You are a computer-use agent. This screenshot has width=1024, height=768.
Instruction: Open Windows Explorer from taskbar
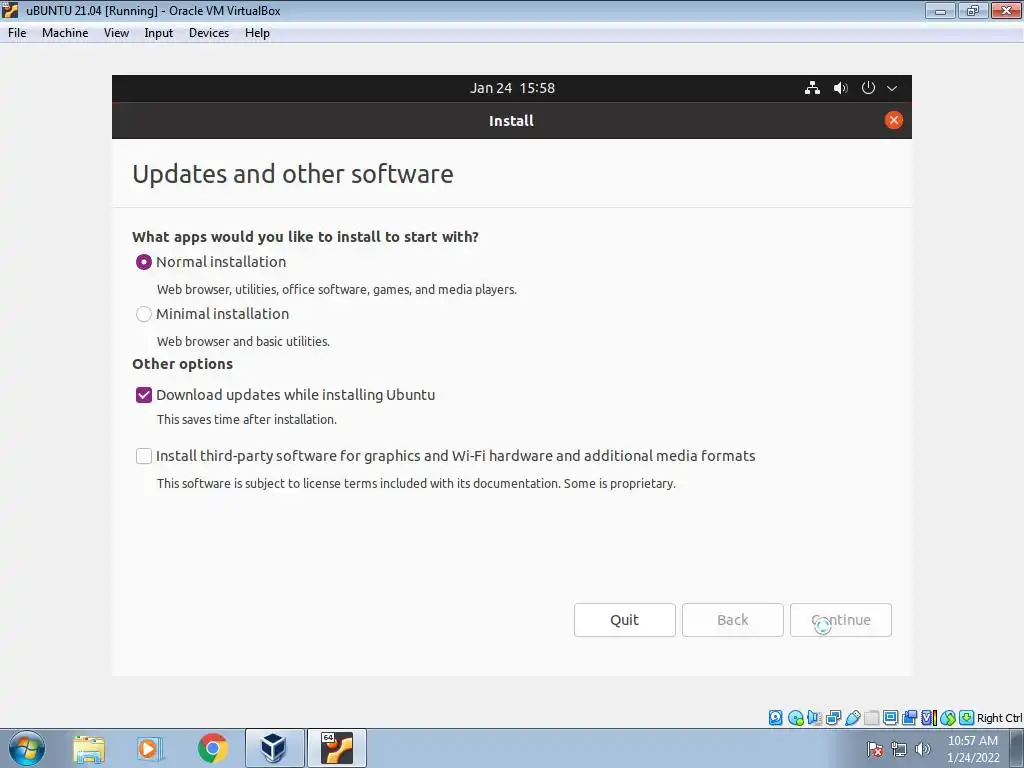point(89,748)
